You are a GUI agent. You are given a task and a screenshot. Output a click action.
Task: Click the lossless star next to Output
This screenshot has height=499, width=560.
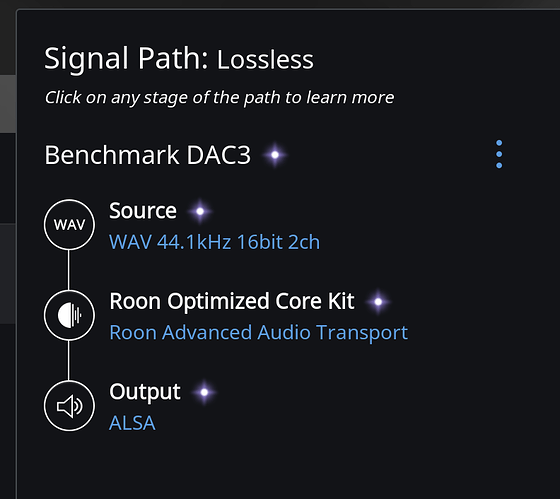[x=204, y=392]
